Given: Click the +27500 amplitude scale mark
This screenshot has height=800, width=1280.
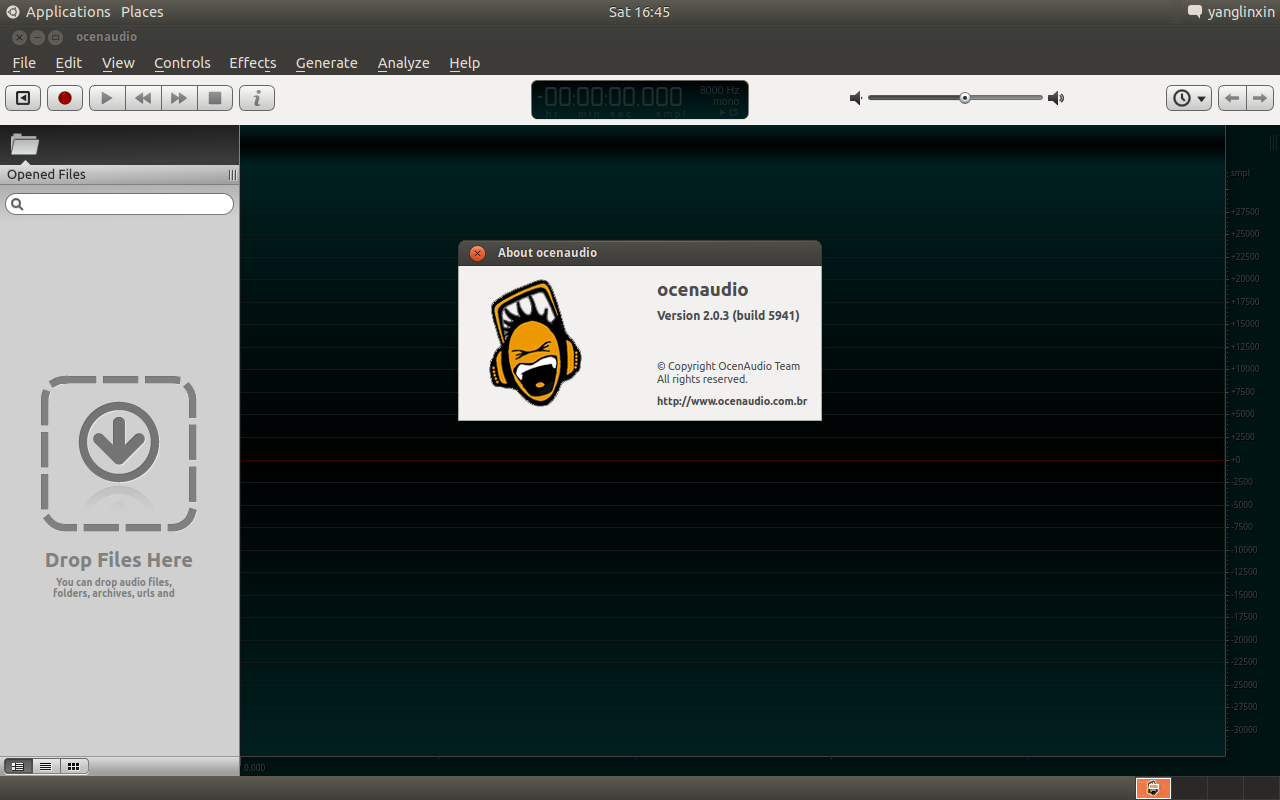Looking at the screenshot, I should point(1245,212).
